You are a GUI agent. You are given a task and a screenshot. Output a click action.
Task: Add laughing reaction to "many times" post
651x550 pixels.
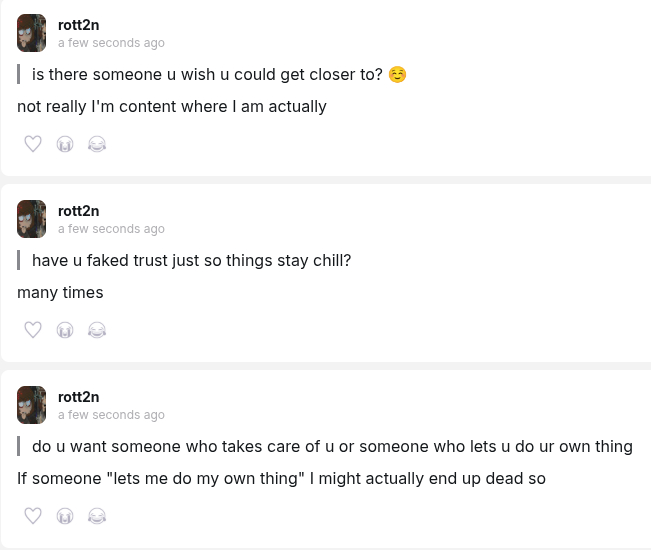pos(97,330)
